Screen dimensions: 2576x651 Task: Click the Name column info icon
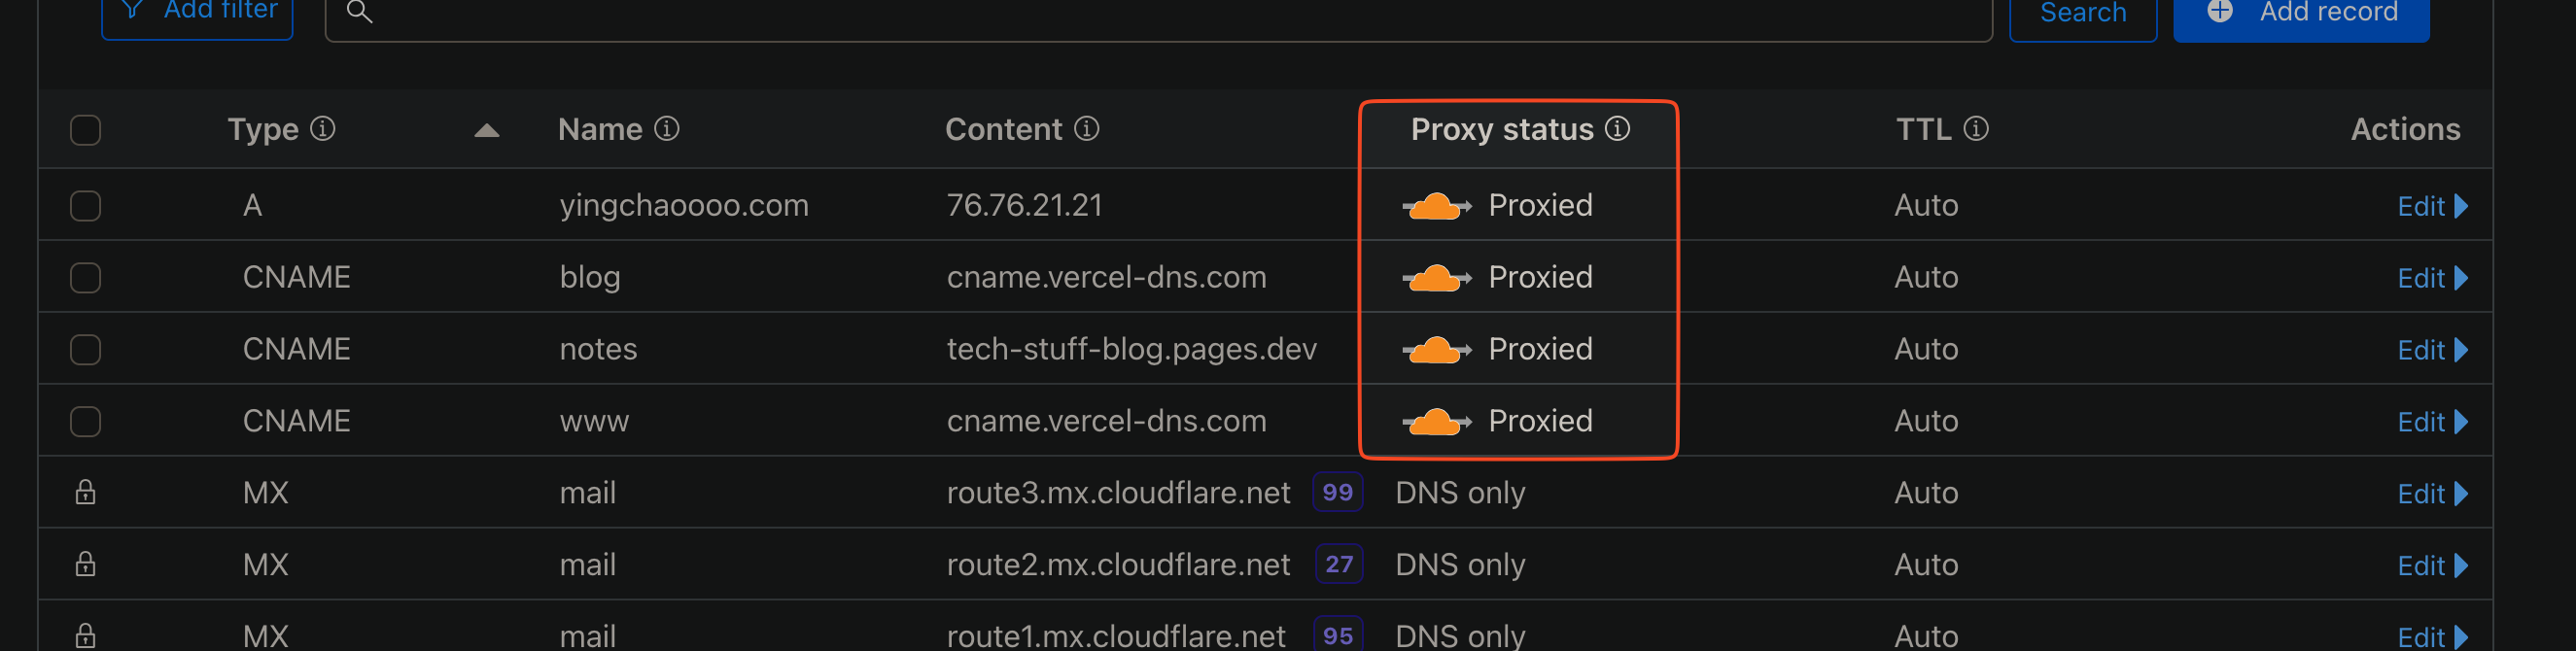click(x=667, y=129)
